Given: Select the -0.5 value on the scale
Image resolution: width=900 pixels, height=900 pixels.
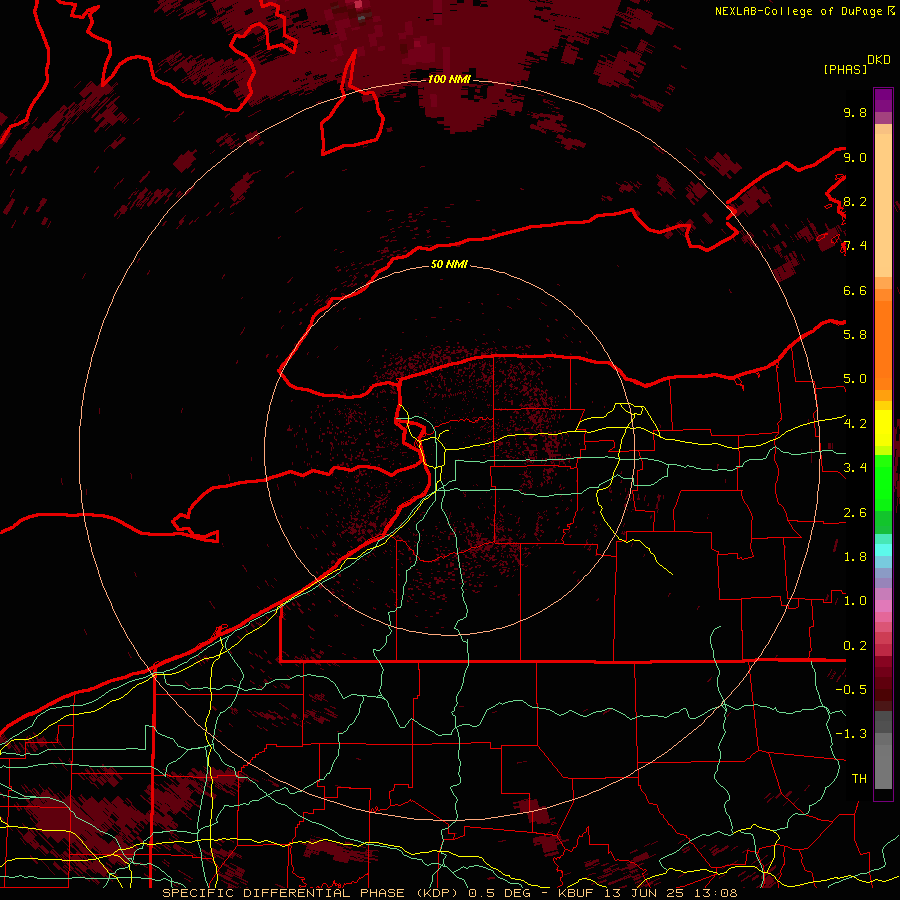Looking at the screenshot, I should [x=851, y=690].
